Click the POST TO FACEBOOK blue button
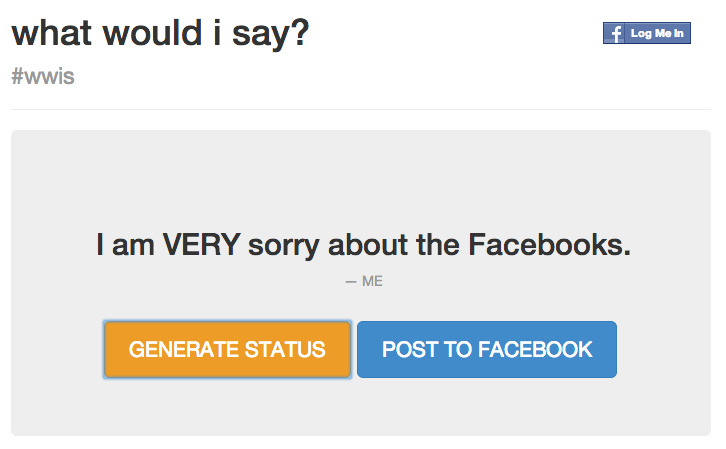726x449 pixels. coord(487,349)
